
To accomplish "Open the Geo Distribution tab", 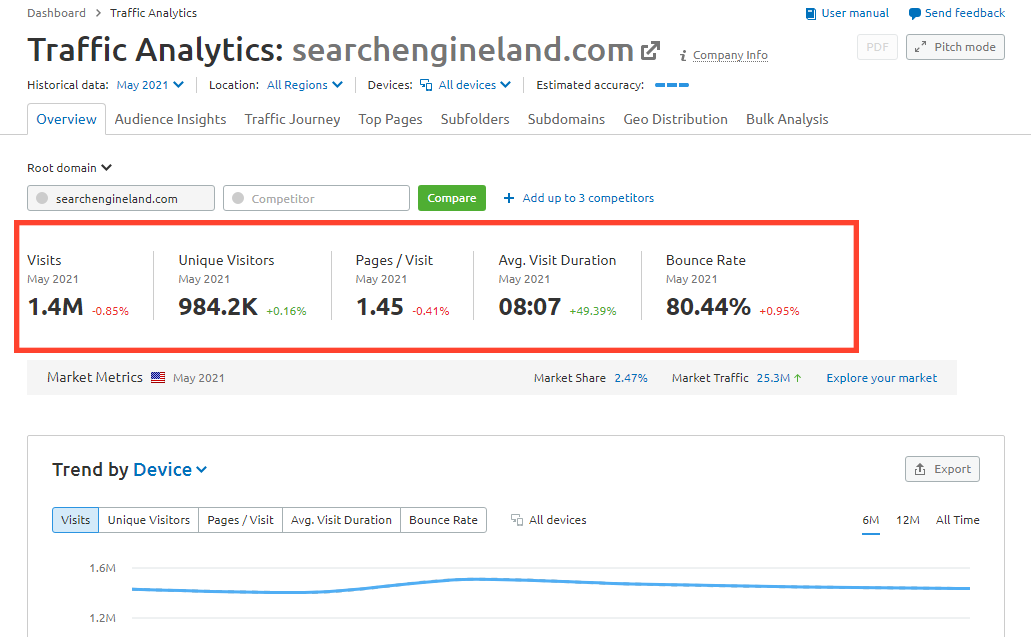I will click(x=675, y=119).
